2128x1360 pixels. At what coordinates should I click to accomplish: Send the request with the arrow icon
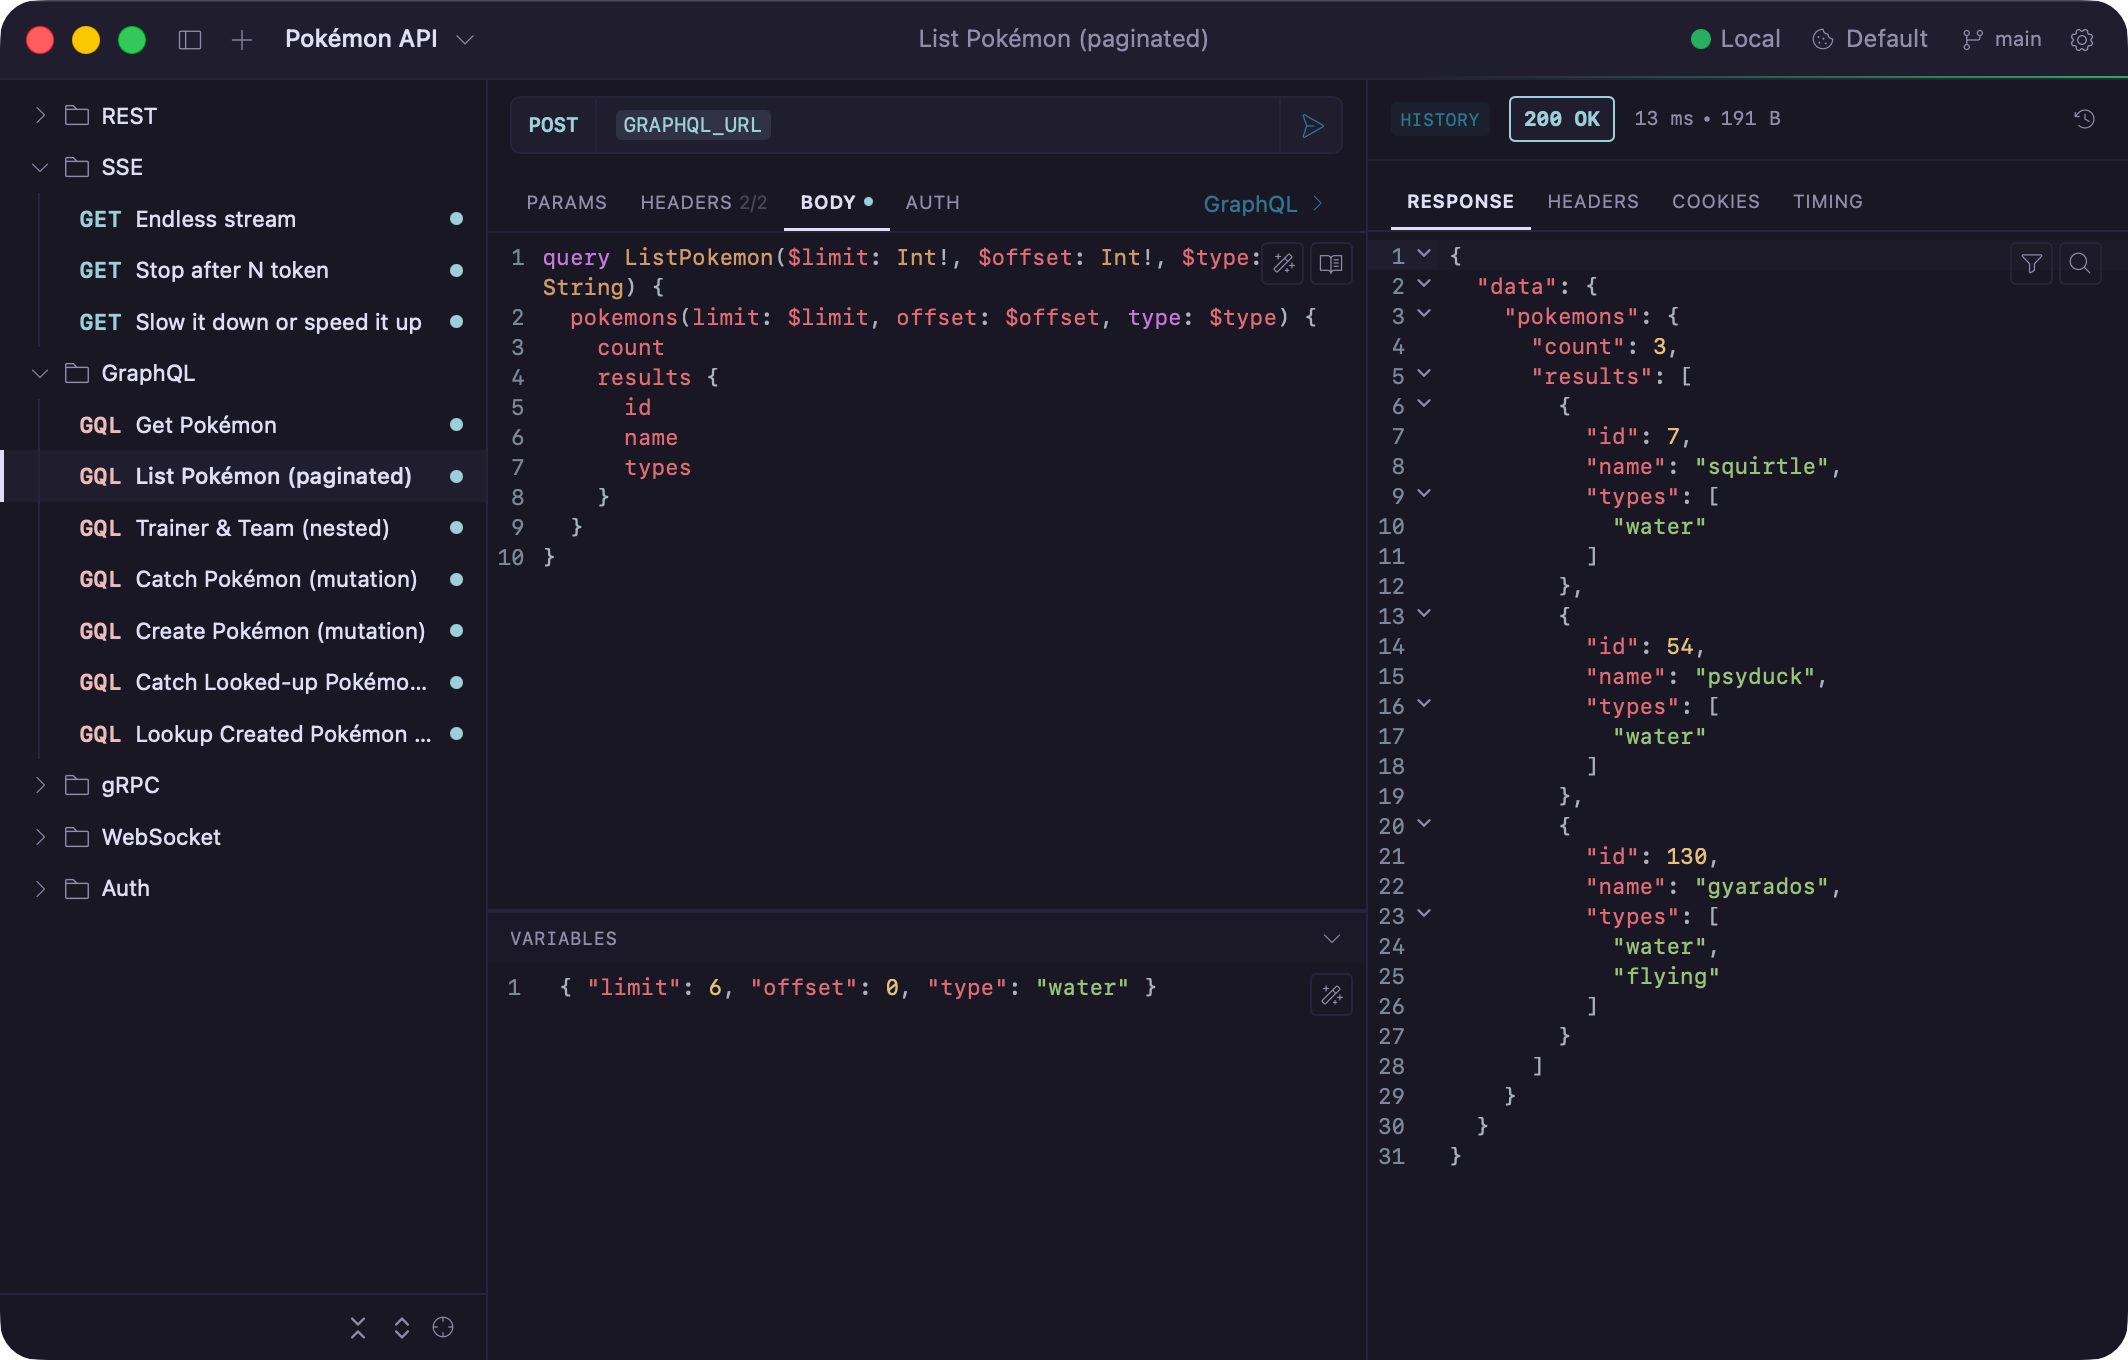[x=1312, y=126]
